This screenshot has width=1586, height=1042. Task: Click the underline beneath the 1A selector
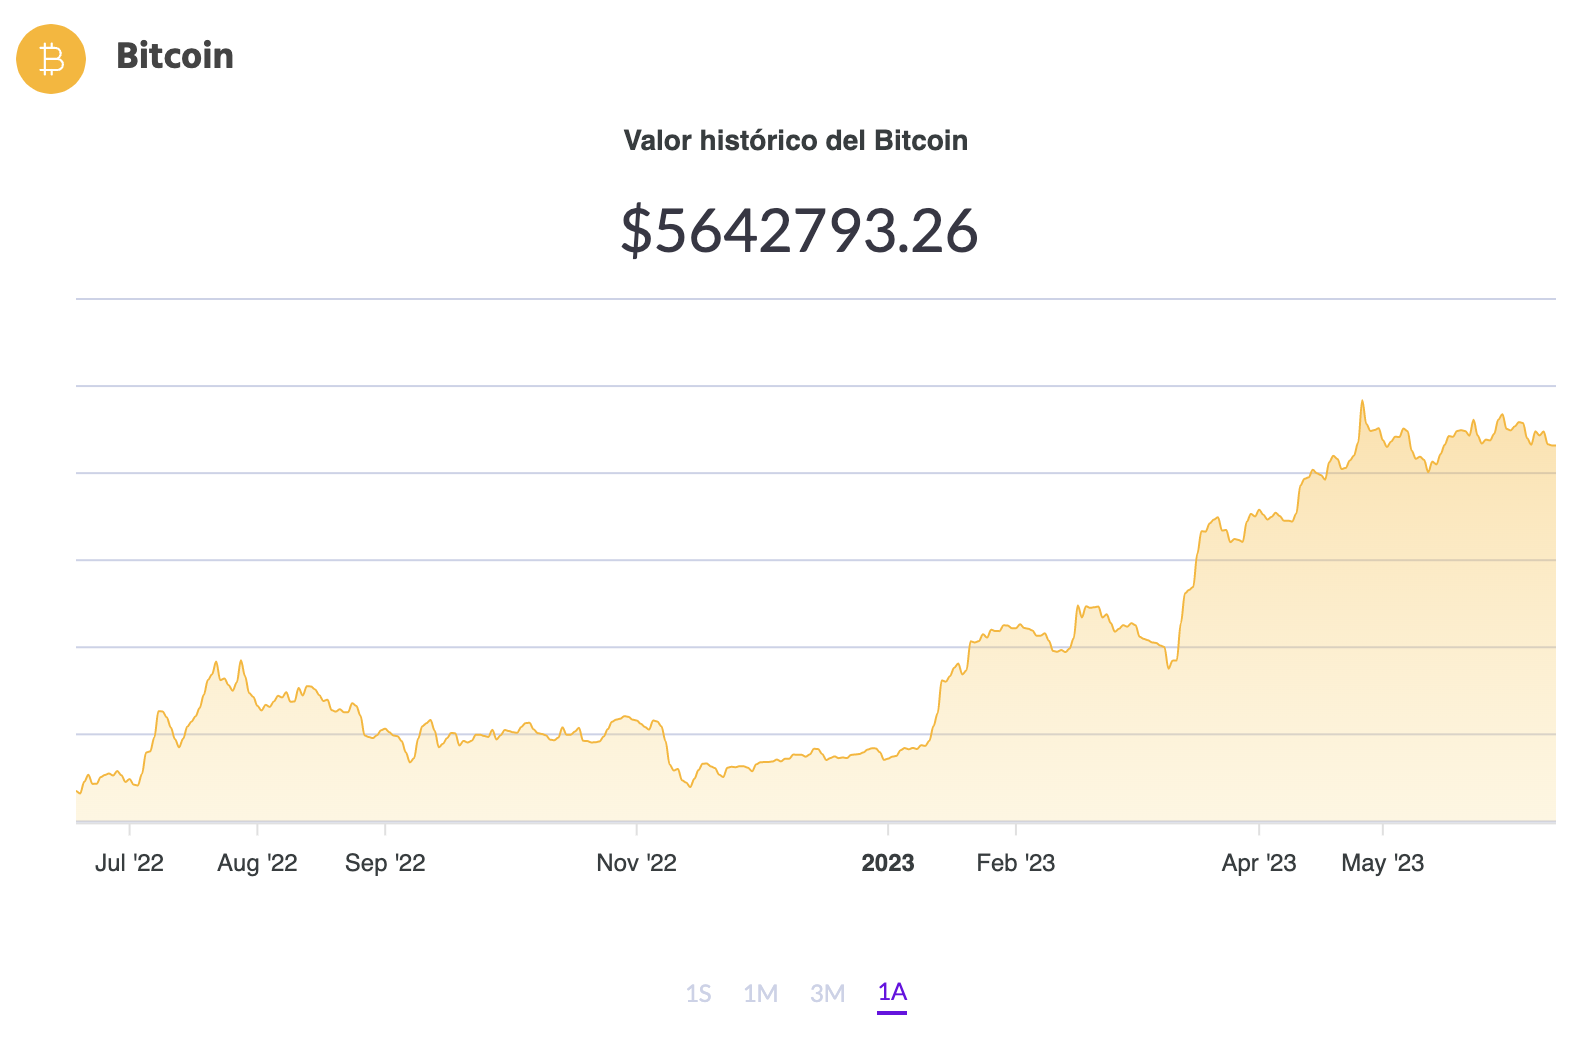coord(893,1011)
